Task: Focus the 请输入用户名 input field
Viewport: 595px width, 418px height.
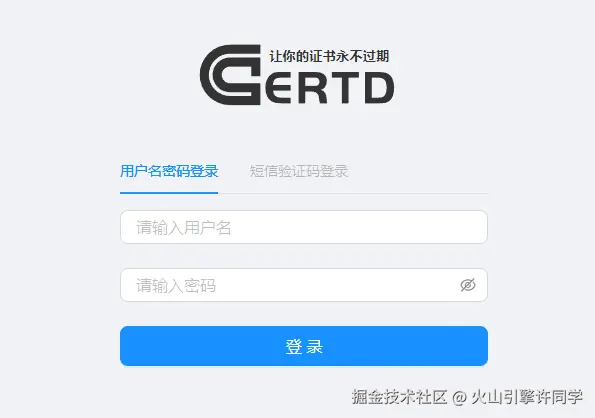Action: (x=304, y=227)
